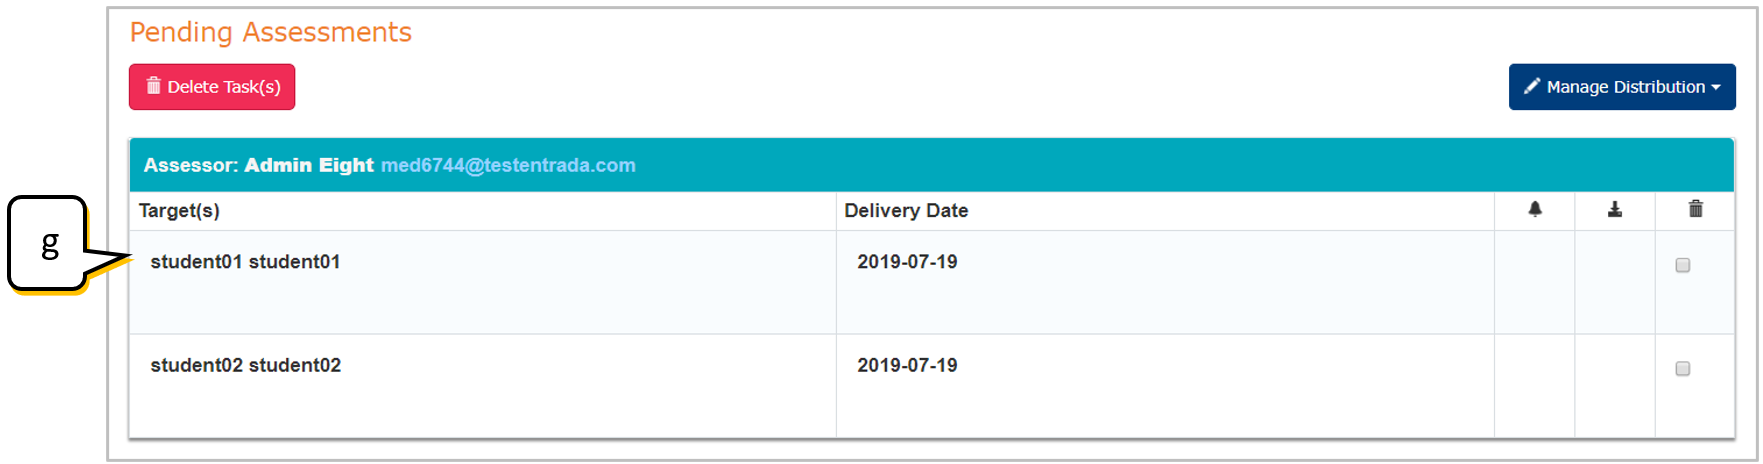
Task: Click the Target(s) column header
Action: (x=179, y=210)
